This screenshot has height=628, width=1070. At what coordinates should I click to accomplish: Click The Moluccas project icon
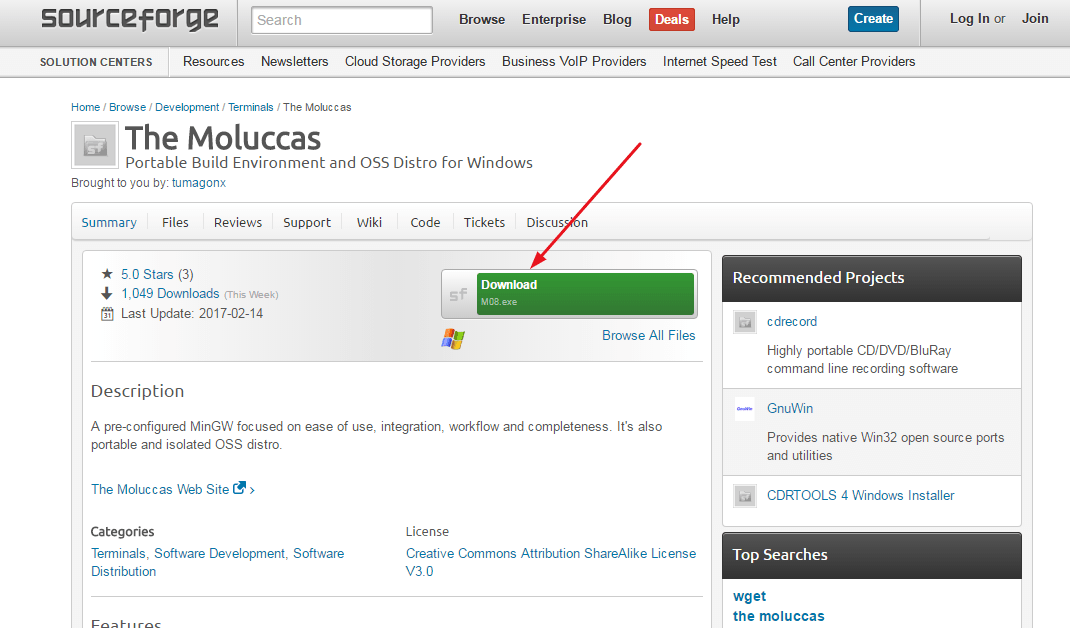tap(95, 145)
